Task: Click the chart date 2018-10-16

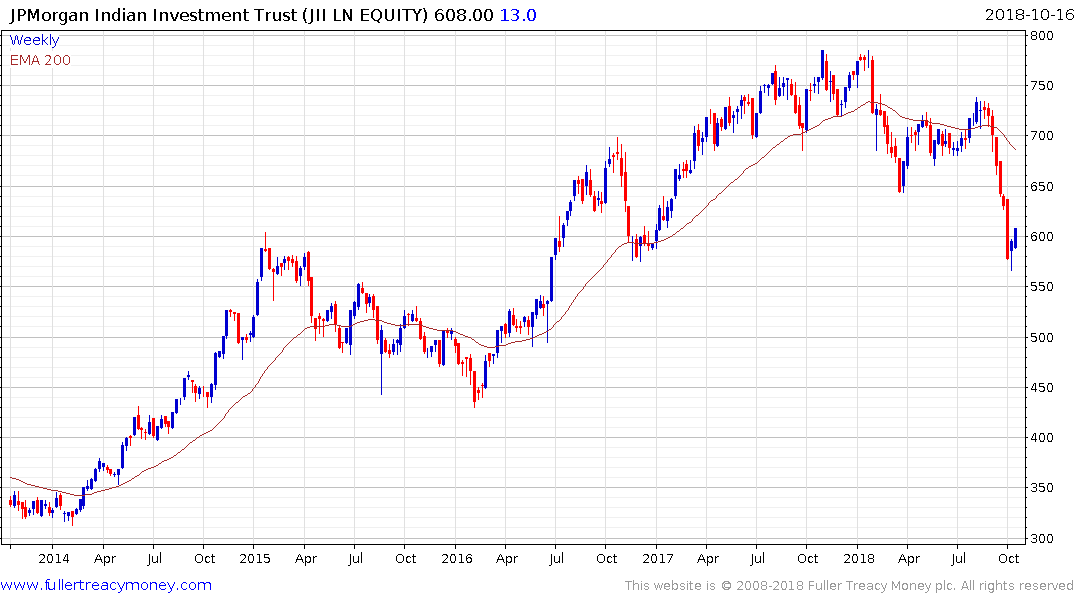Action: tap(1029, 15)
